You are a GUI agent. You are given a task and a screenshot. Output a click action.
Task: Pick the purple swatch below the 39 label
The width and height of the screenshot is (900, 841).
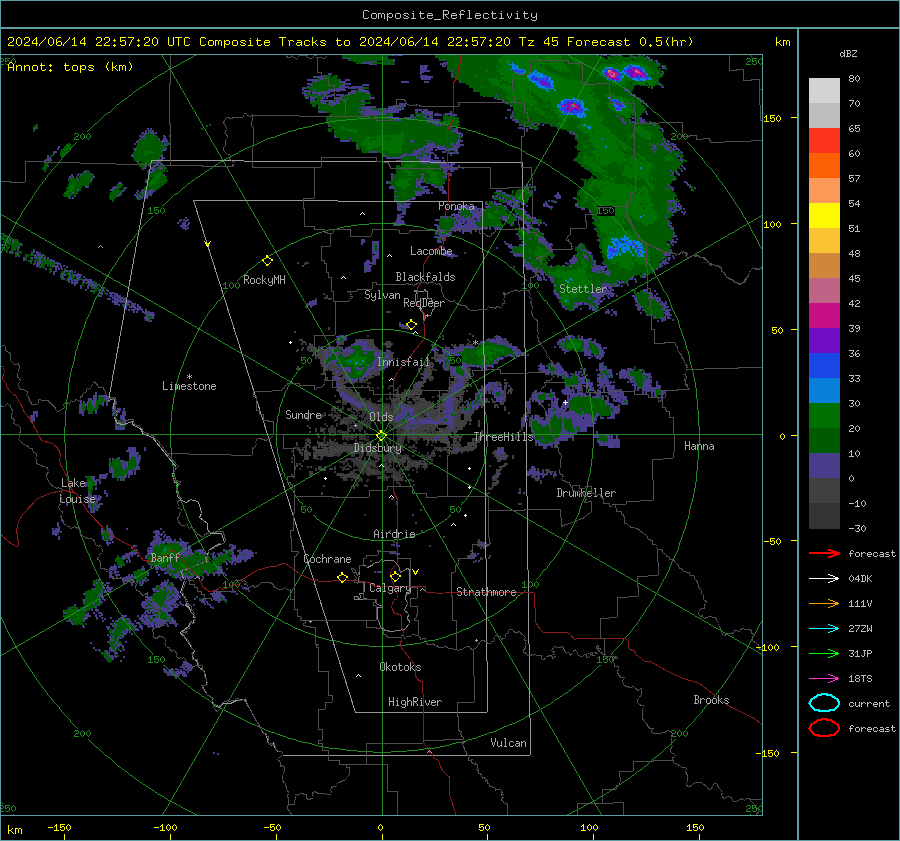(x=824, y=341)
